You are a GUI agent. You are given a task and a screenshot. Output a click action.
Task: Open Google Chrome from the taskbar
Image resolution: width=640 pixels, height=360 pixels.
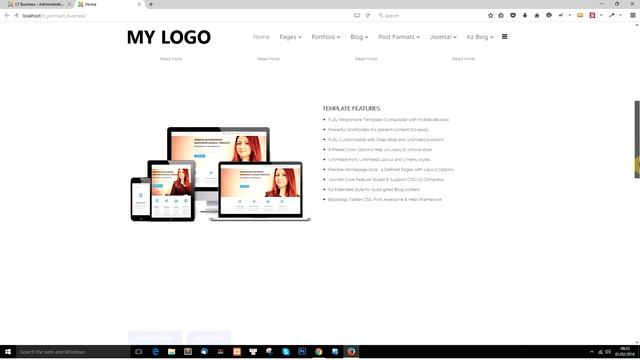click(x=318, y=351)
